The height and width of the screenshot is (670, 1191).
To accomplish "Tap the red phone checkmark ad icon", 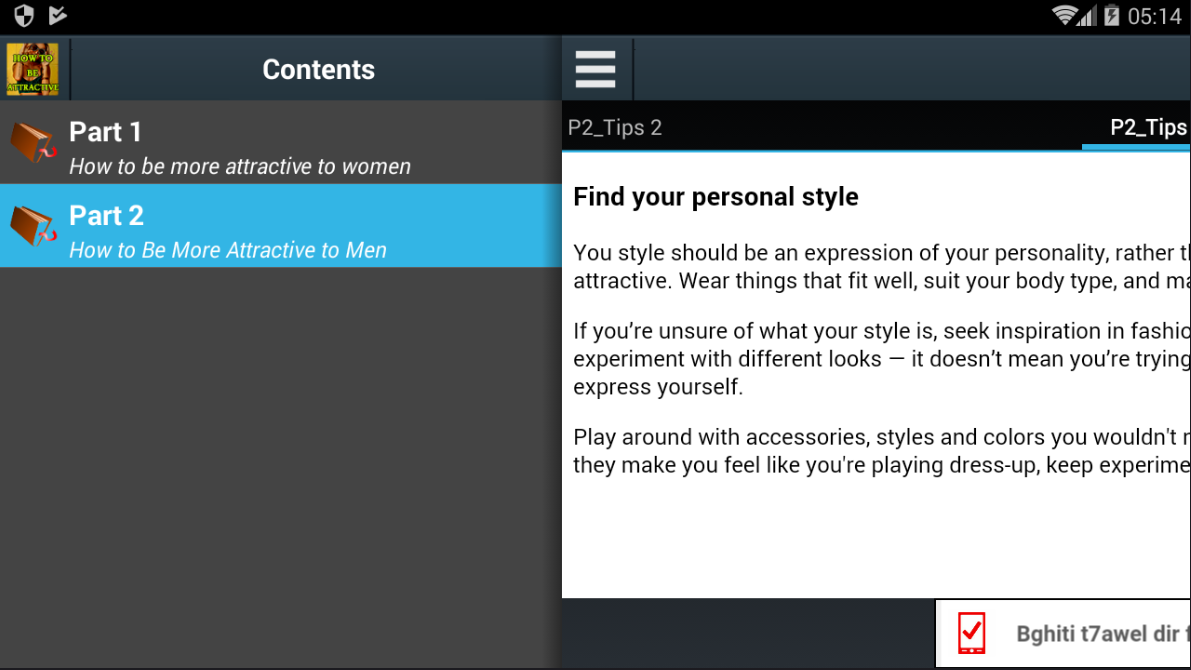I will [971, 633].
